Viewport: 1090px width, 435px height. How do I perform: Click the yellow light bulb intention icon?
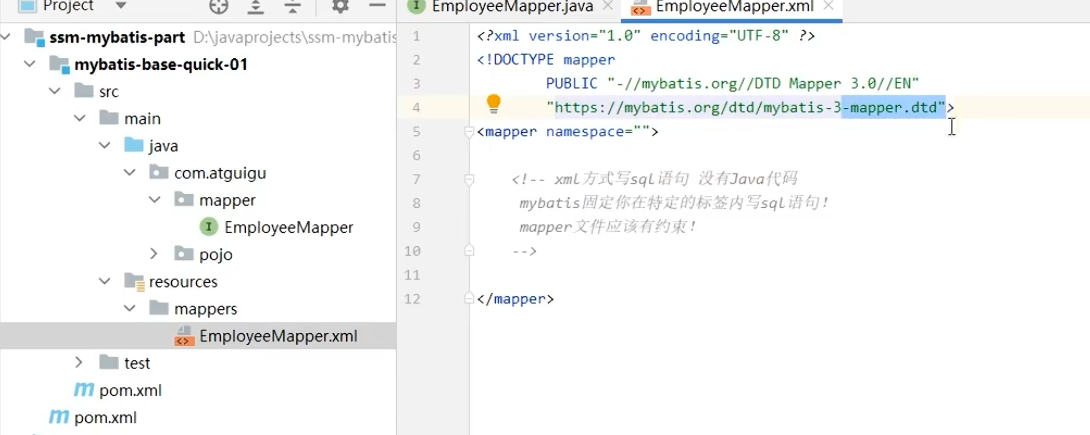[494, 104]
